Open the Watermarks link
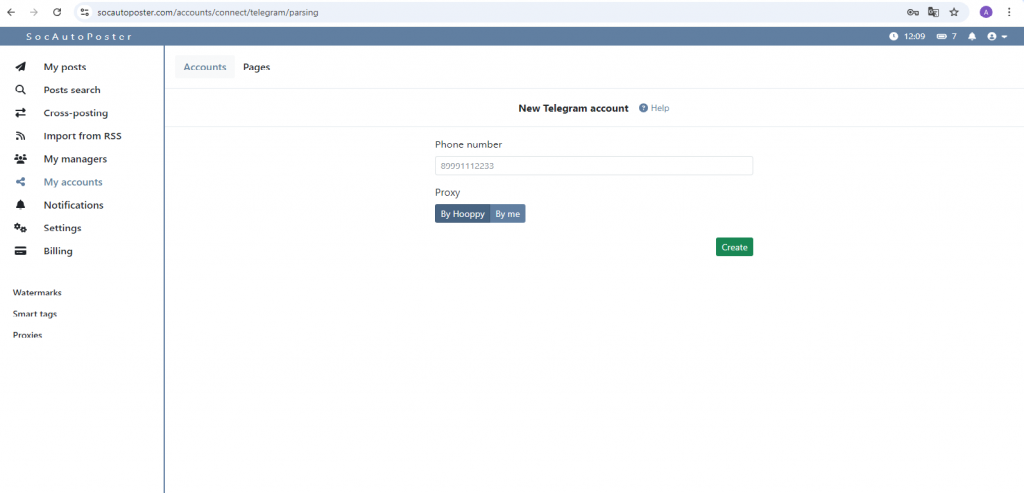 37,293
